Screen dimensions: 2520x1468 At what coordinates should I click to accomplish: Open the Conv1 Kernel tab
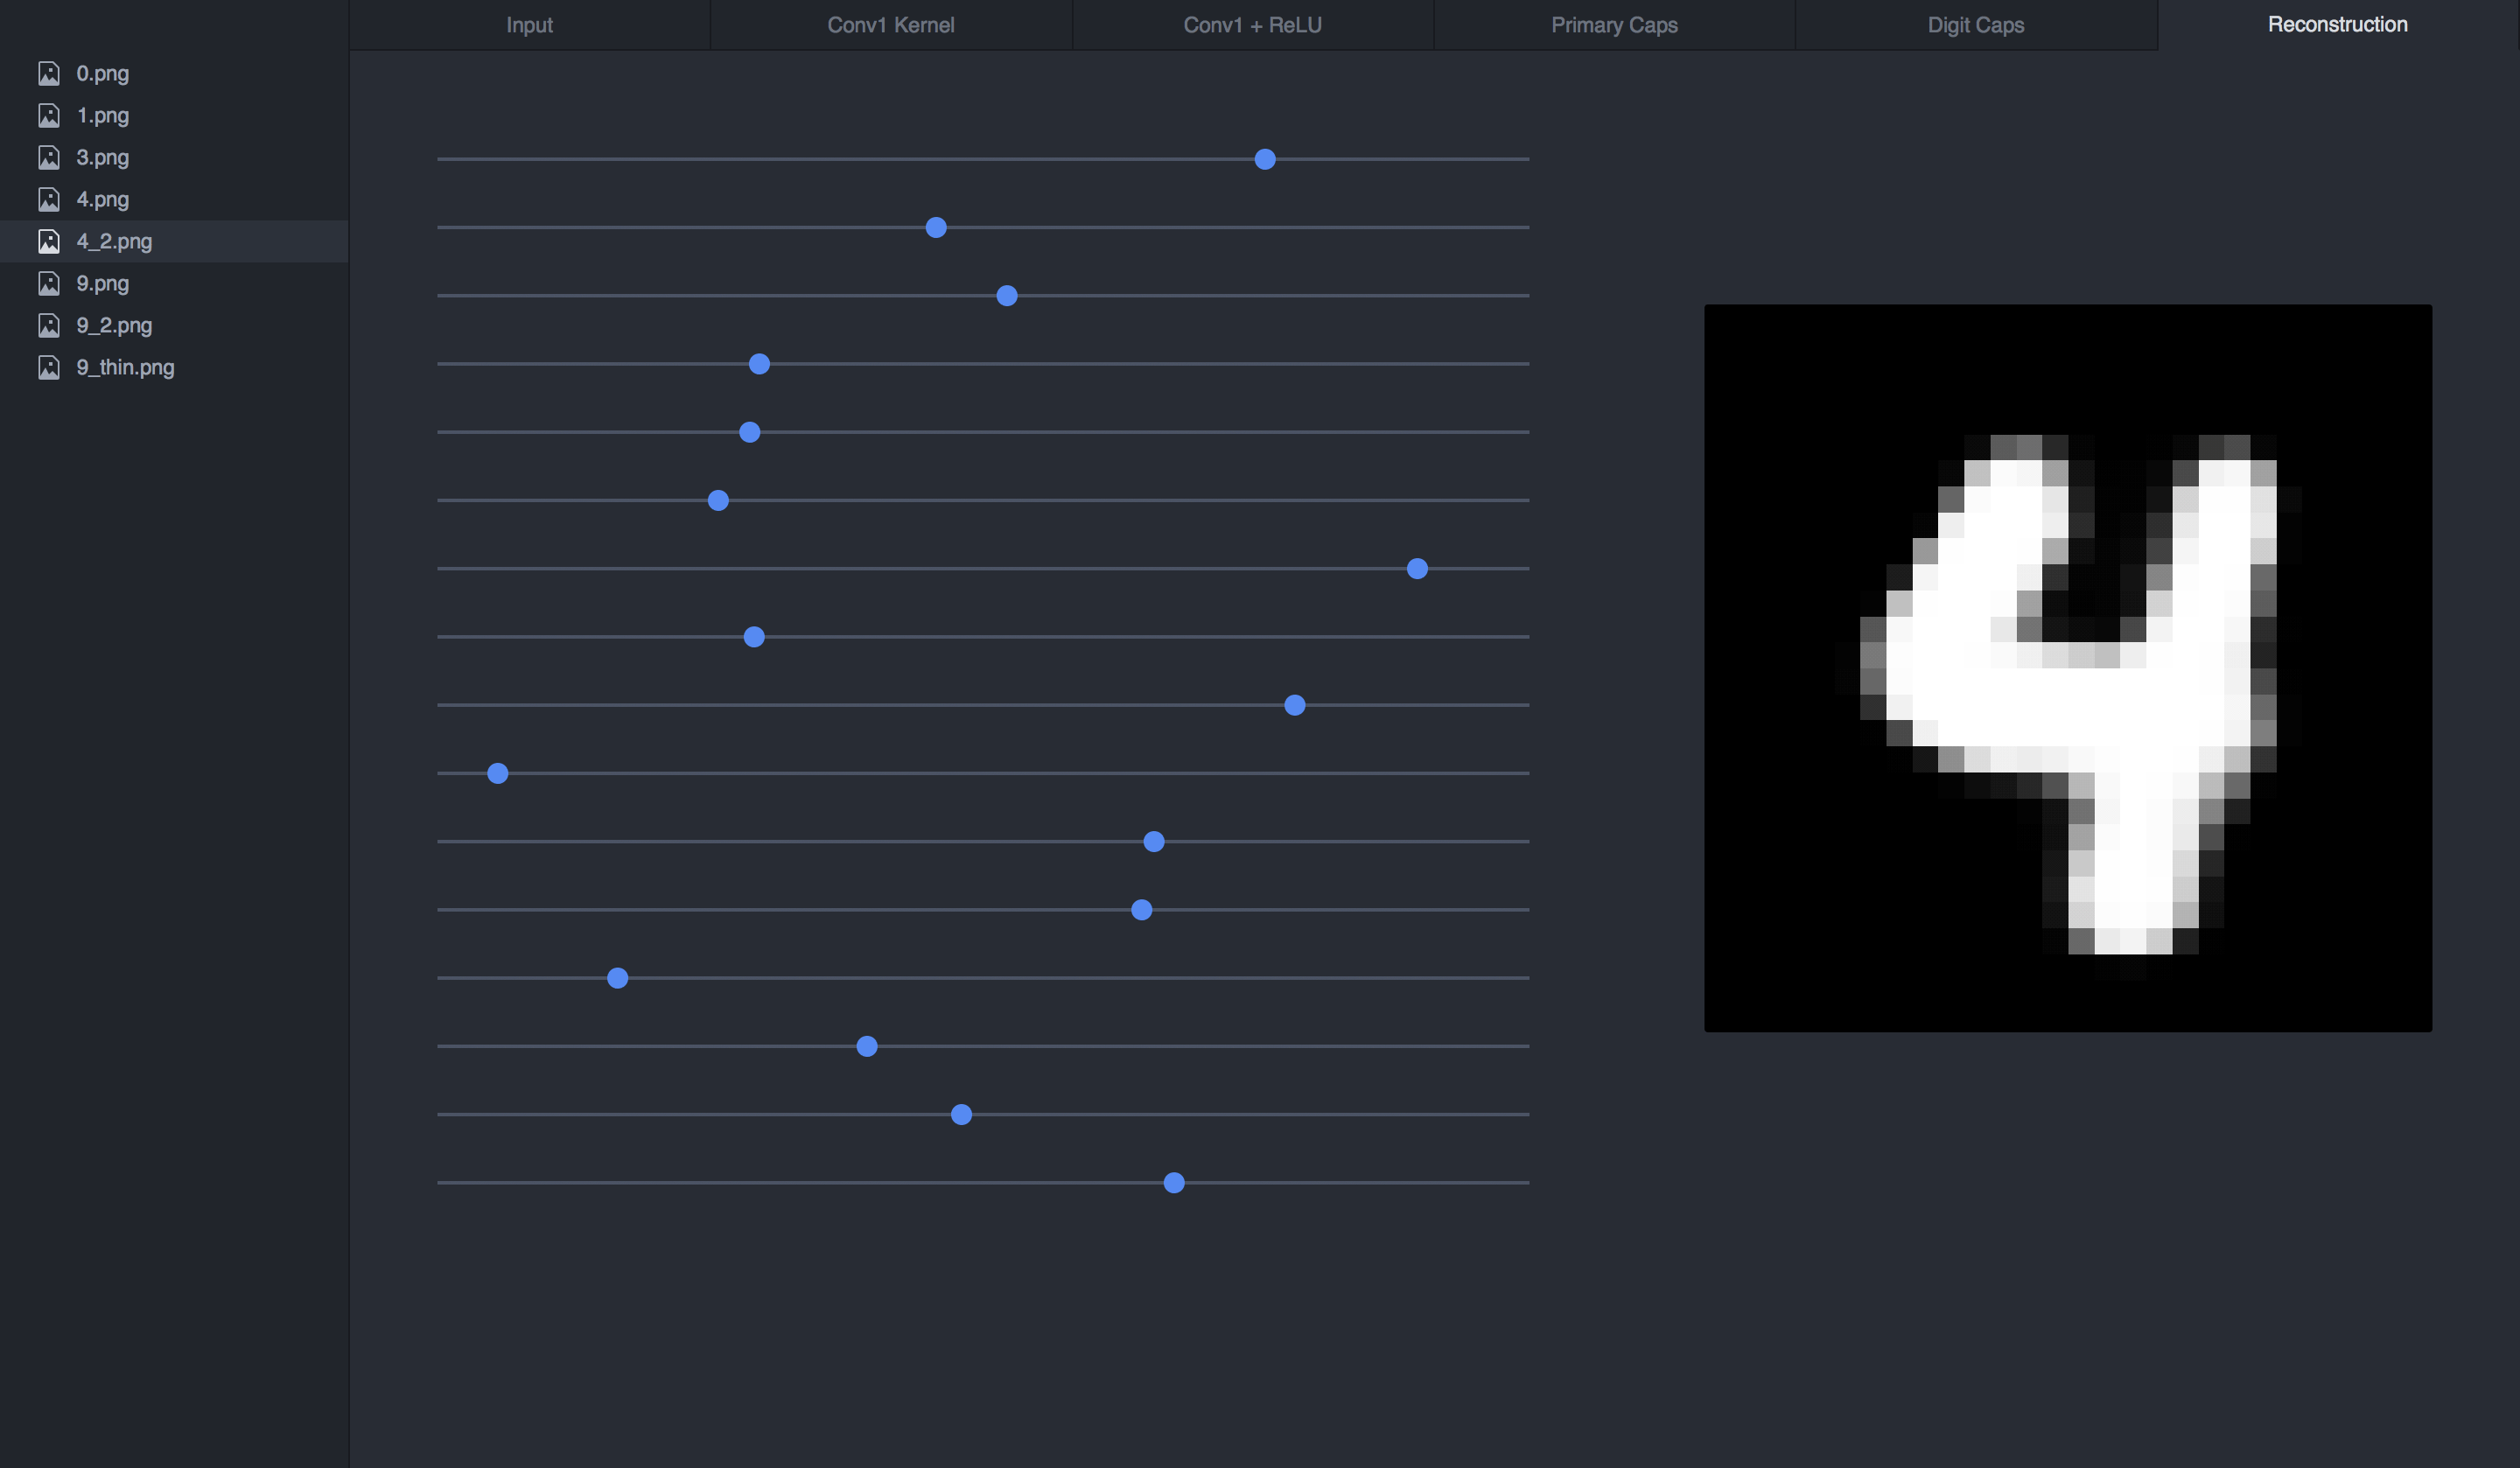coord(890,25)
